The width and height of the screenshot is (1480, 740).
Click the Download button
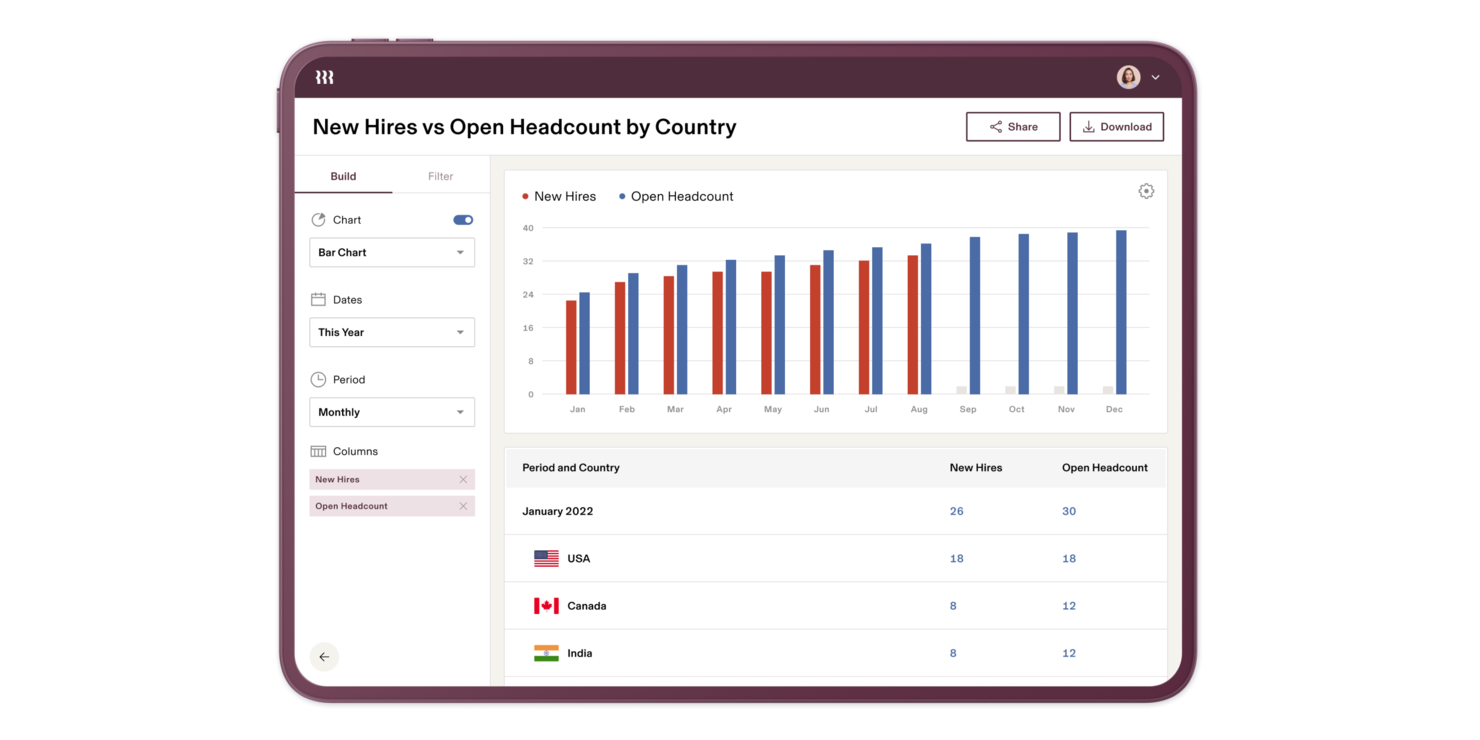click(1117, 126)
